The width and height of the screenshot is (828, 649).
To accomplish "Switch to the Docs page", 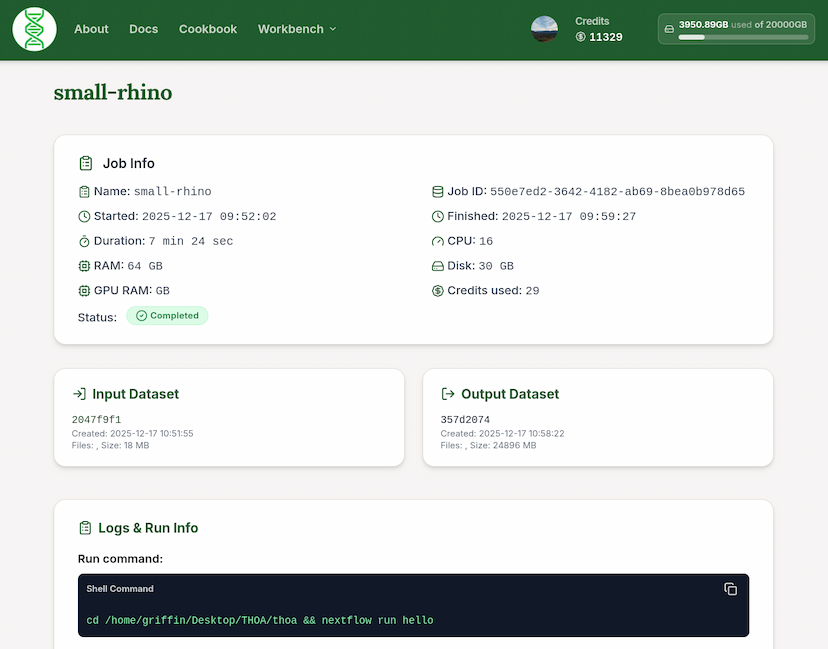I will (143, 29).
